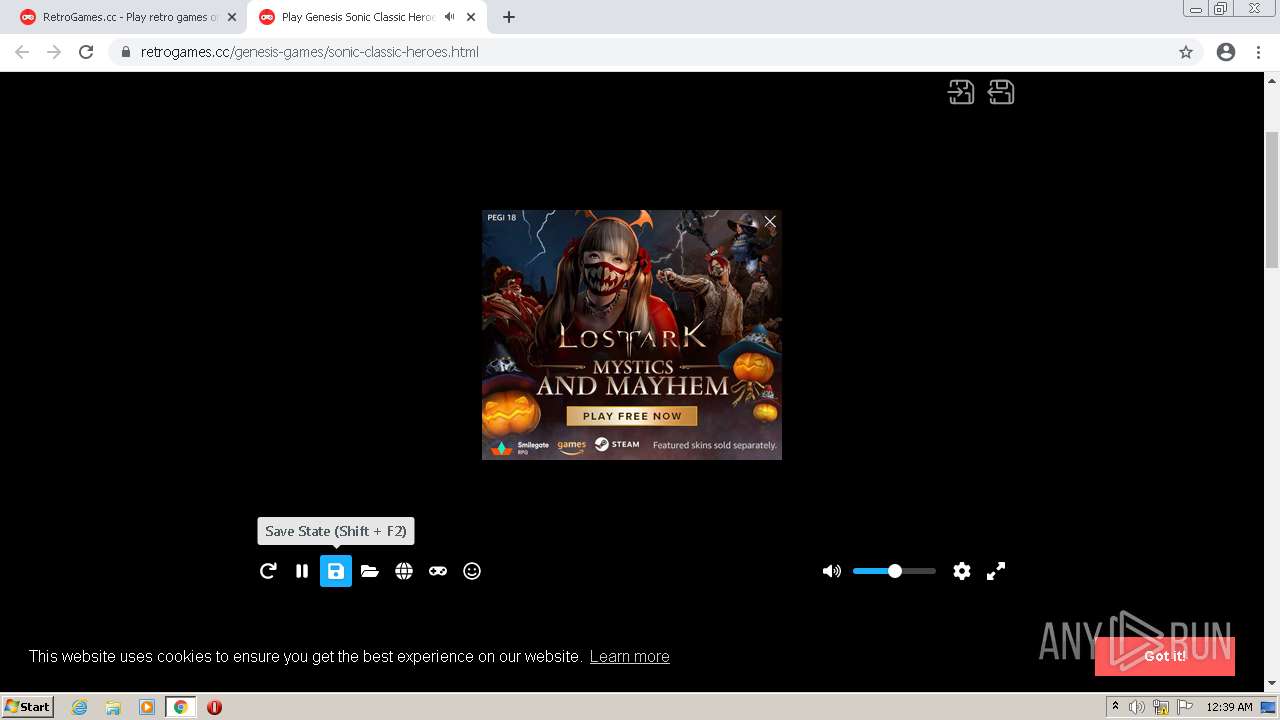This screenshot has height=720, width=1280.
Task: Launch Internet Explorer from the taskbar
Action: click(80, 707)
